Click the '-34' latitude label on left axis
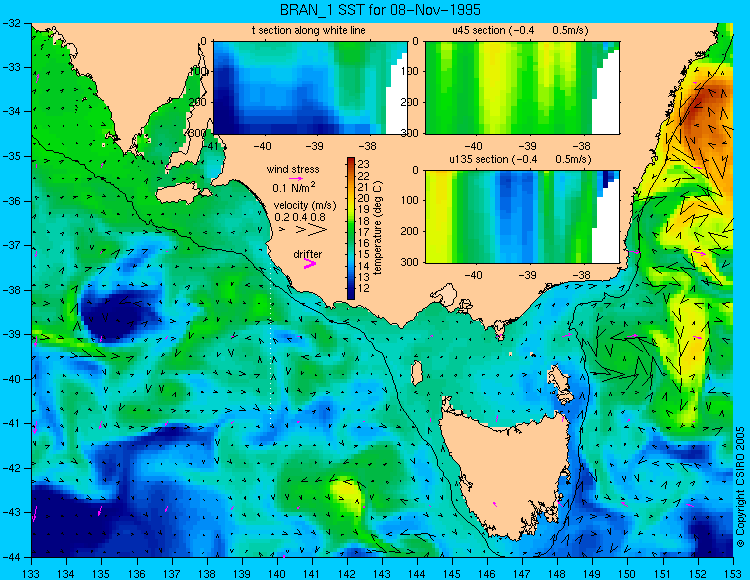 (x=13, y=111)
